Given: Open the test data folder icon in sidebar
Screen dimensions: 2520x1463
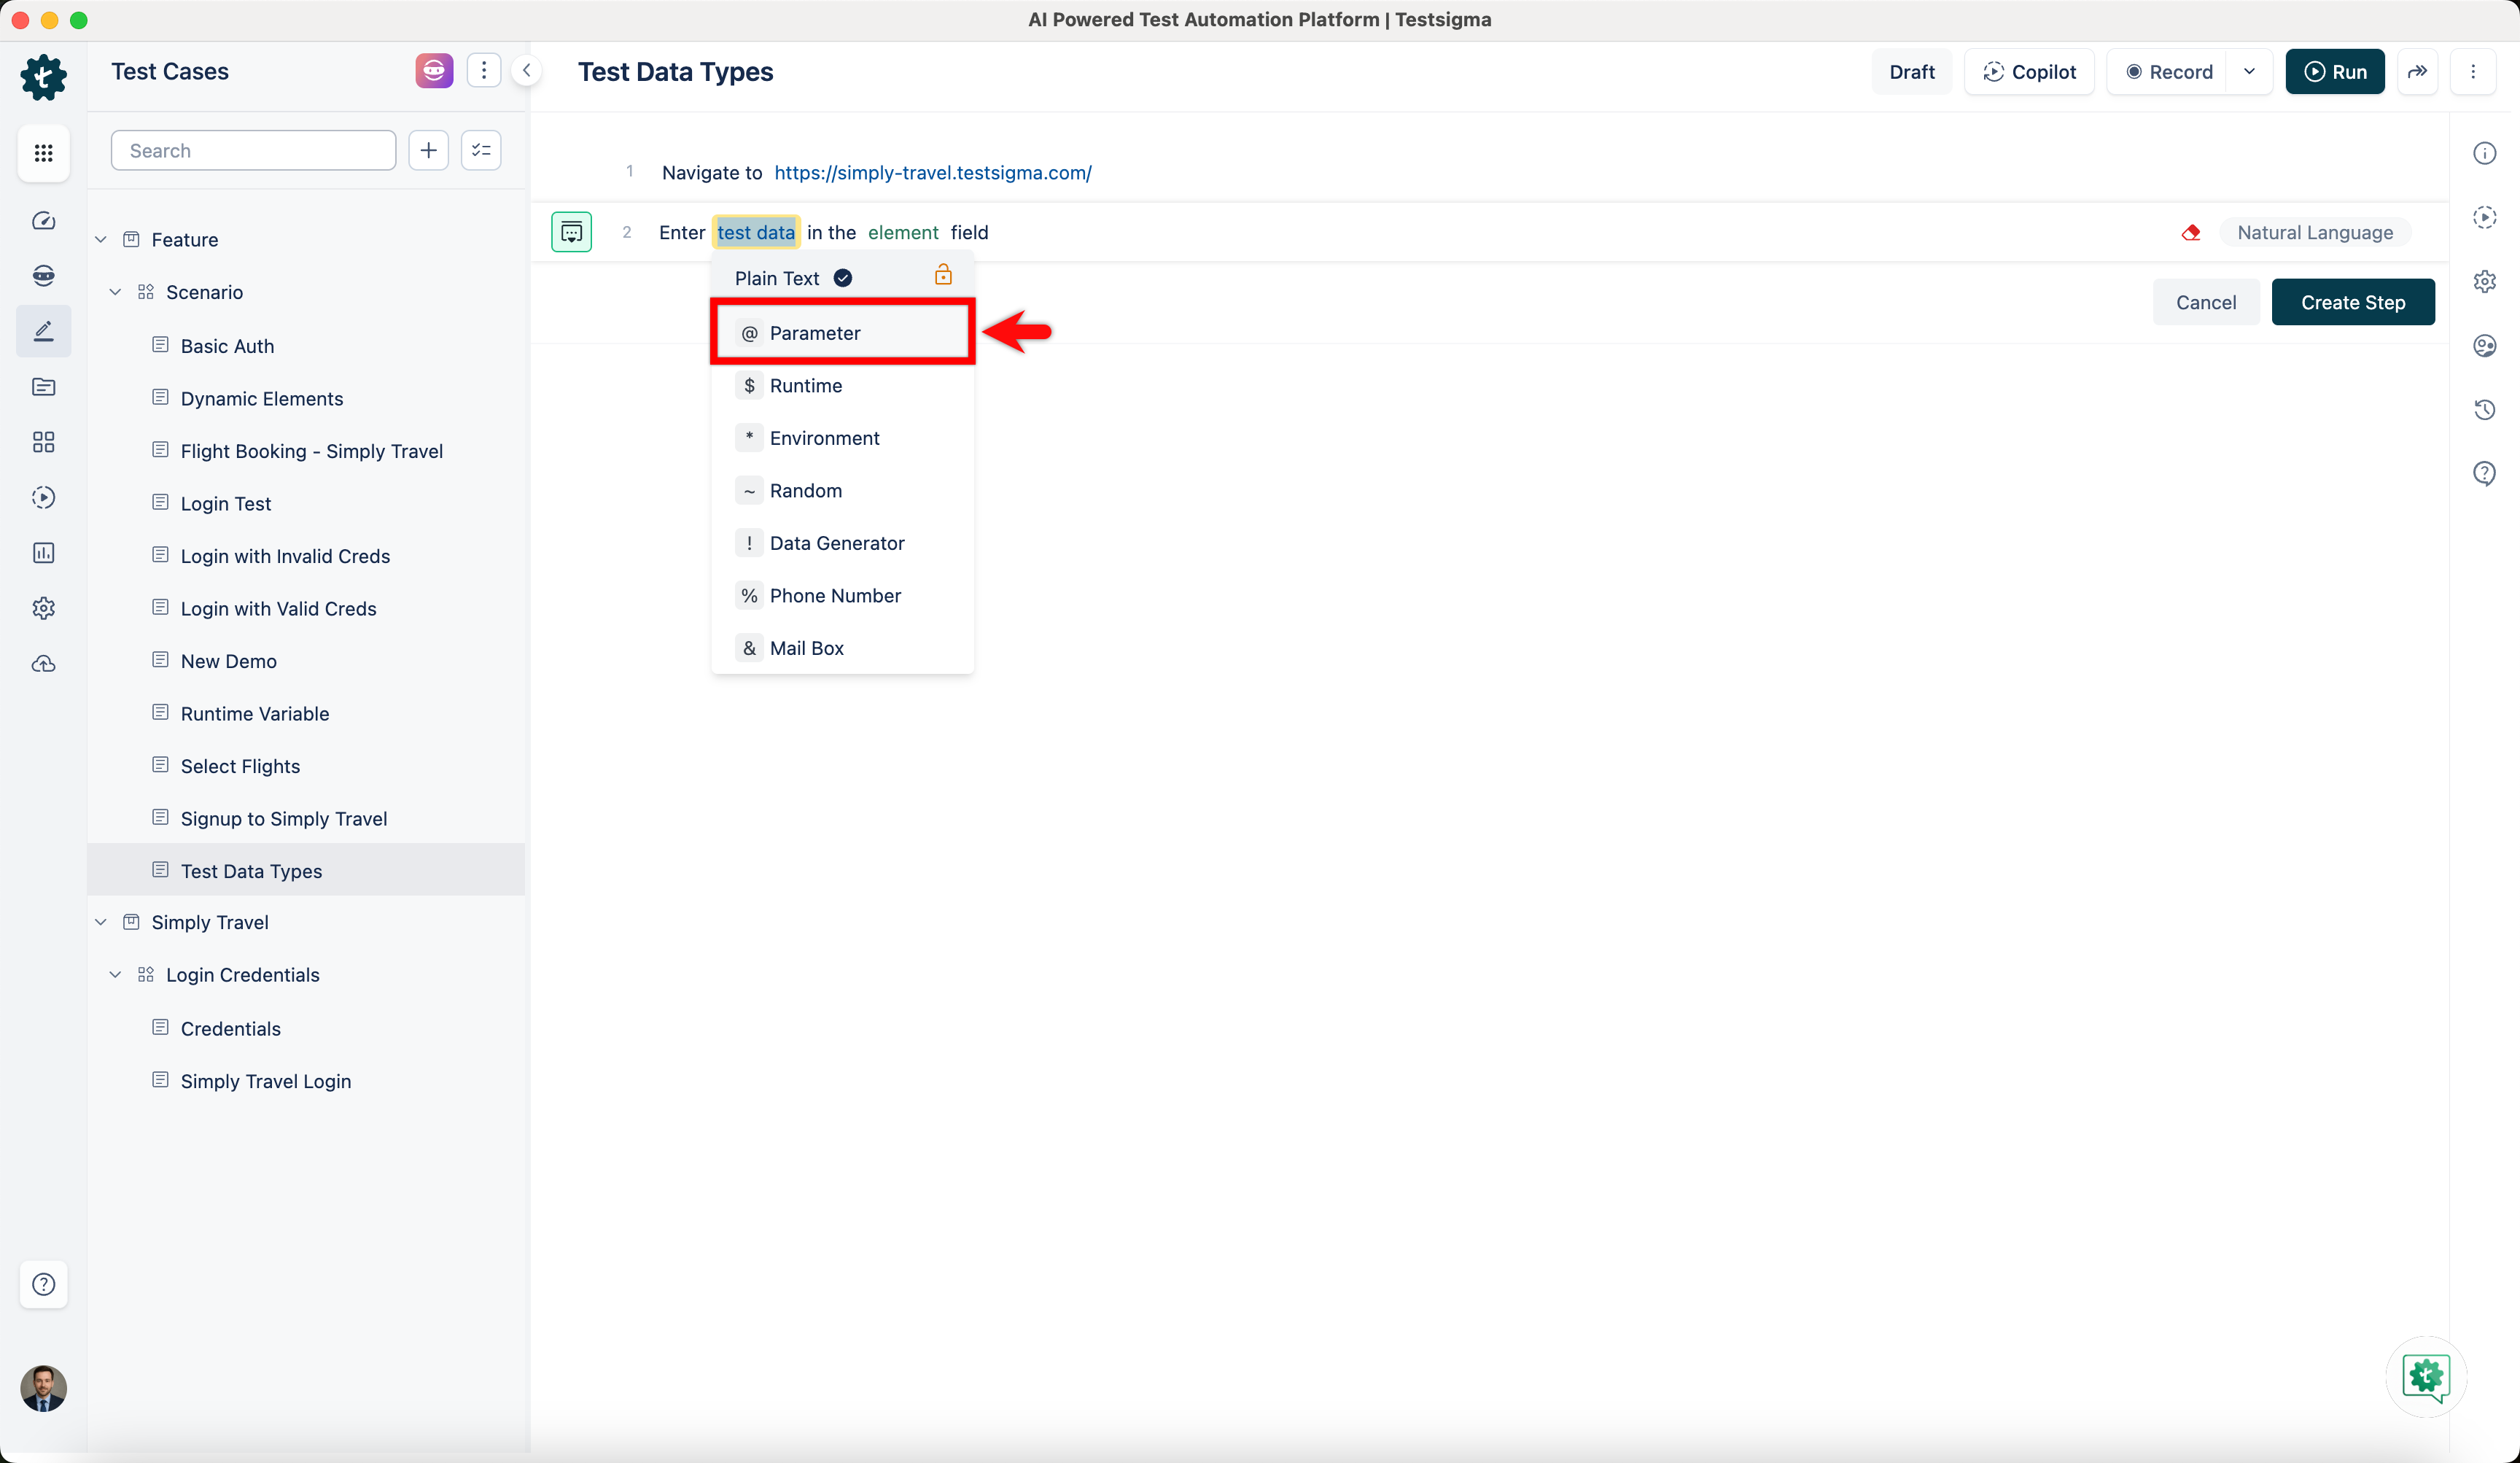Looking at the screenshot, I should click(43, 387).
